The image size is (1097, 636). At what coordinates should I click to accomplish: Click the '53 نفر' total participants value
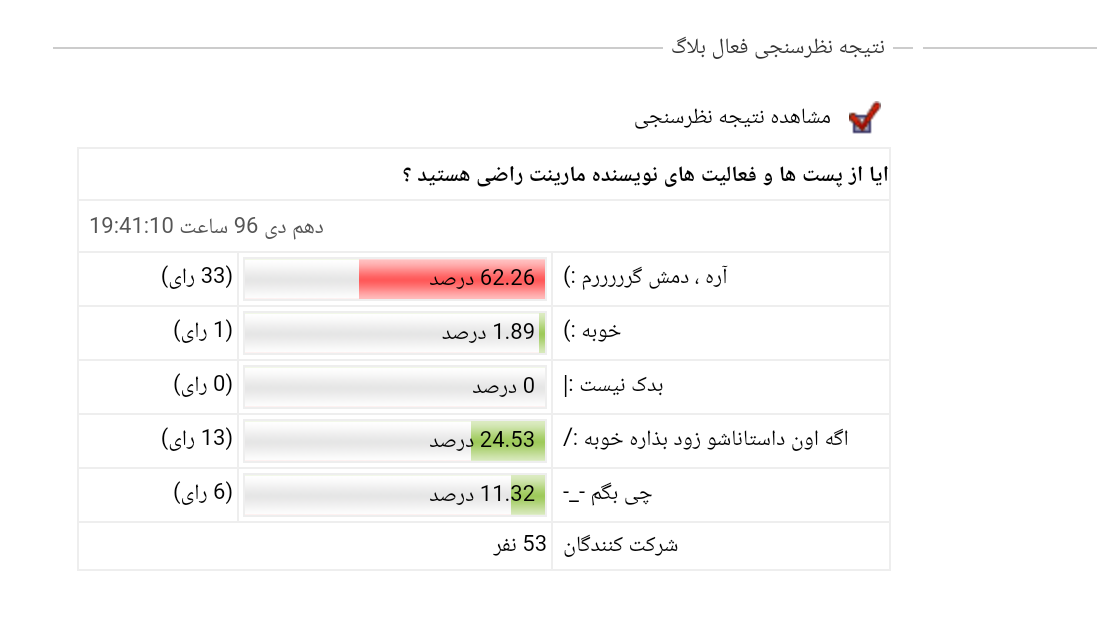point(520,544)
